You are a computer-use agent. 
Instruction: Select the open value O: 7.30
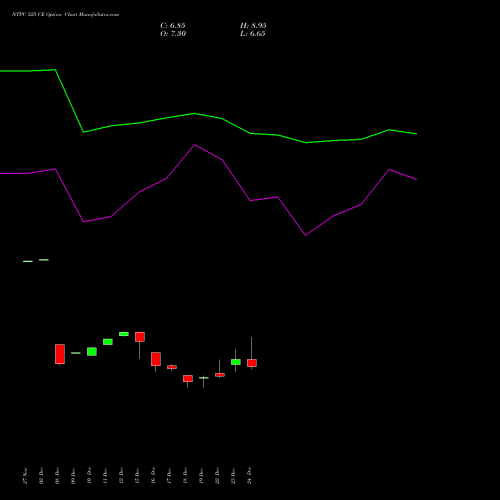click(173, 34)
